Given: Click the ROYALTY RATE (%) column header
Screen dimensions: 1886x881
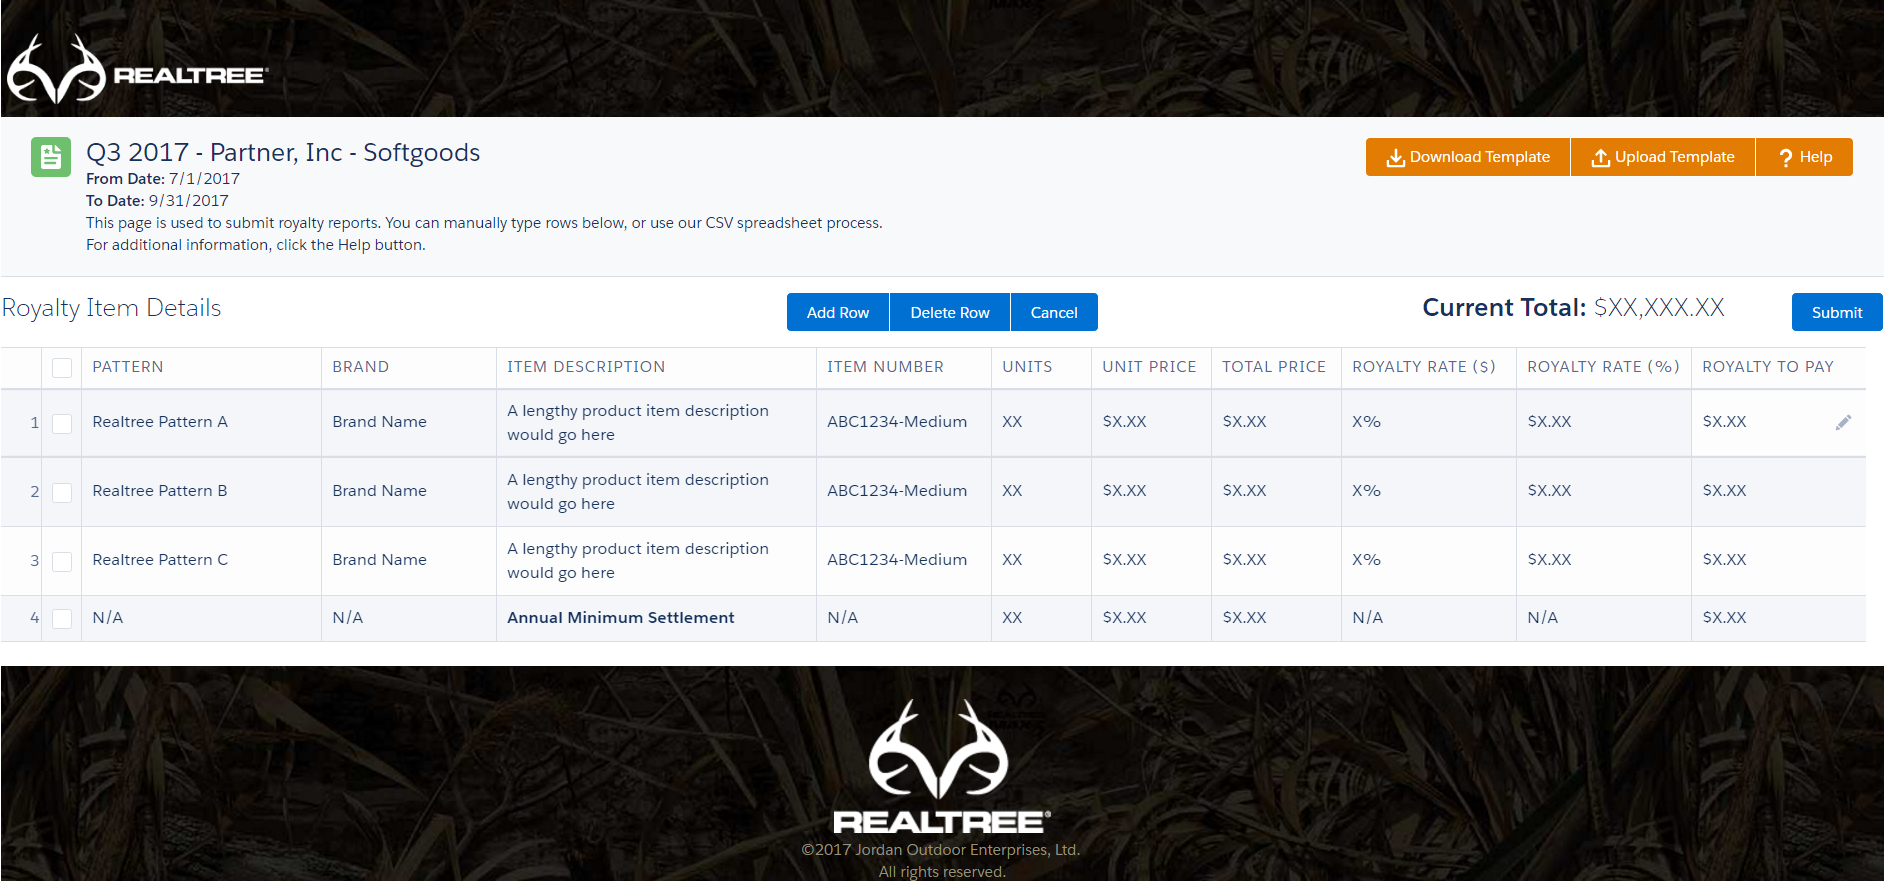Looking at the screenshot, I should point(1603,367).
